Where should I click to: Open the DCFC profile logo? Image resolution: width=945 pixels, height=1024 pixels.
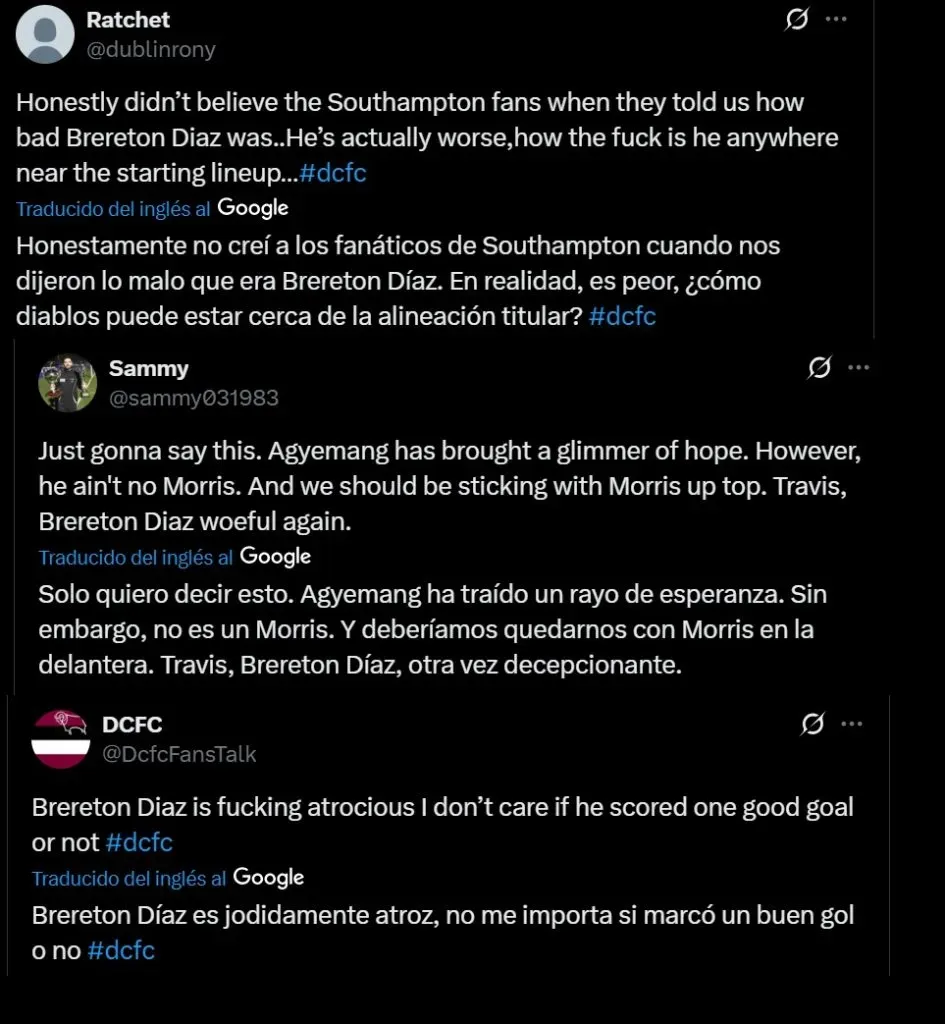pos(61,739)
